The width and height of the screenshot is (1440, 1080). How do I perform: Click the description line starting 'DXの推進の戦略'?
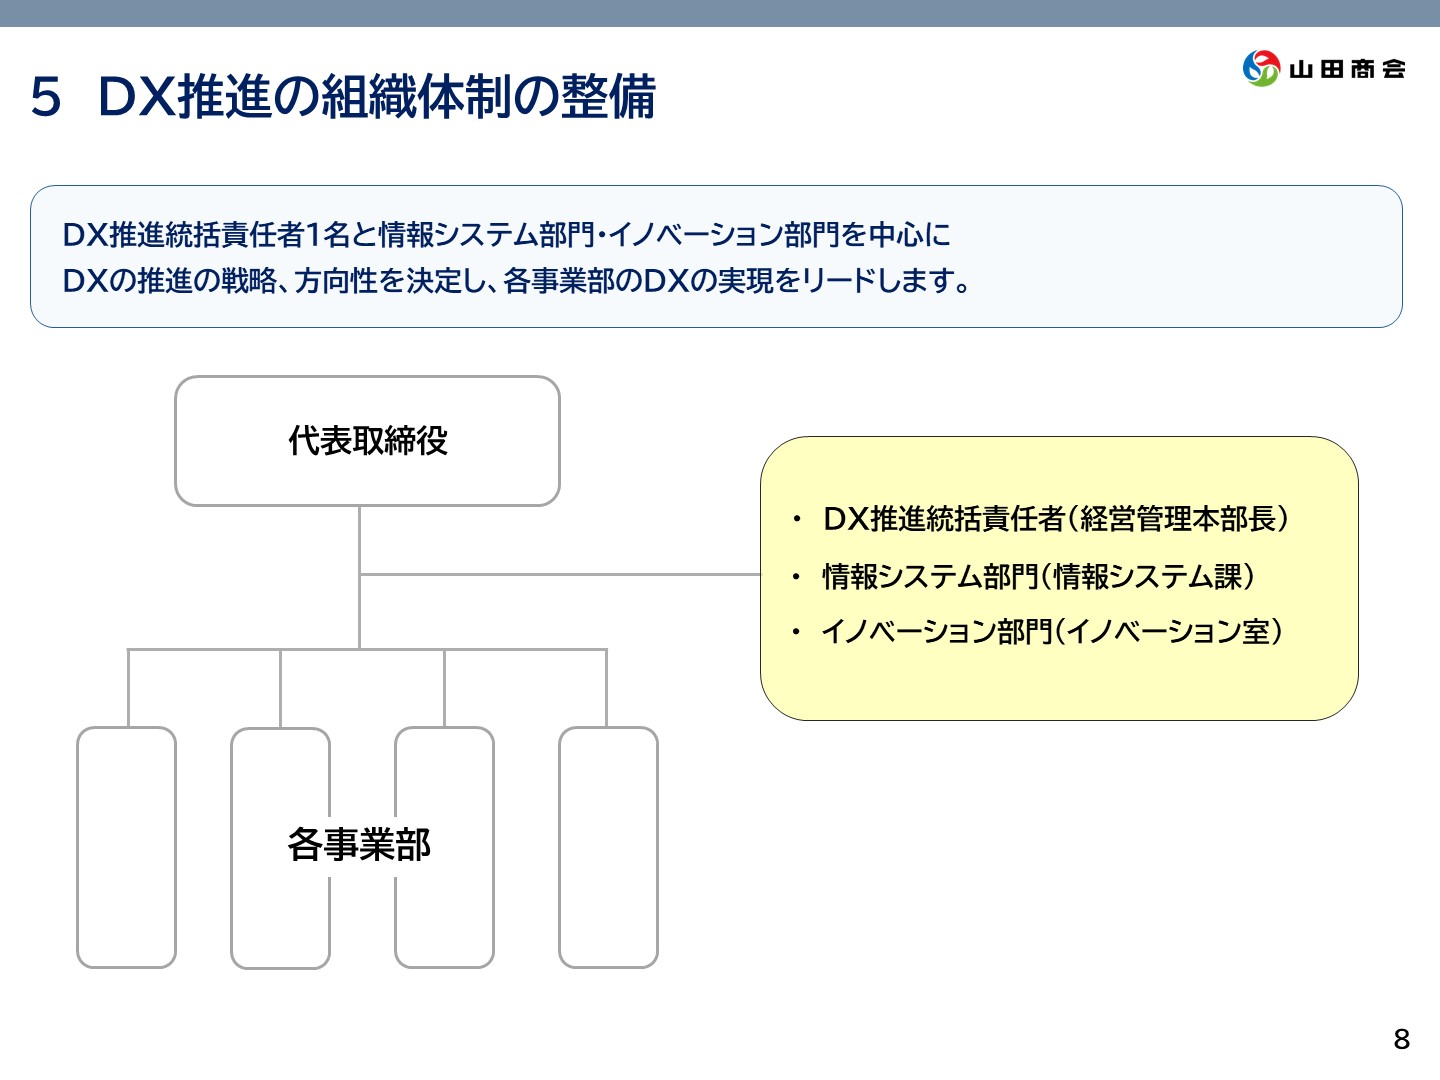click(x=517, y=281)
